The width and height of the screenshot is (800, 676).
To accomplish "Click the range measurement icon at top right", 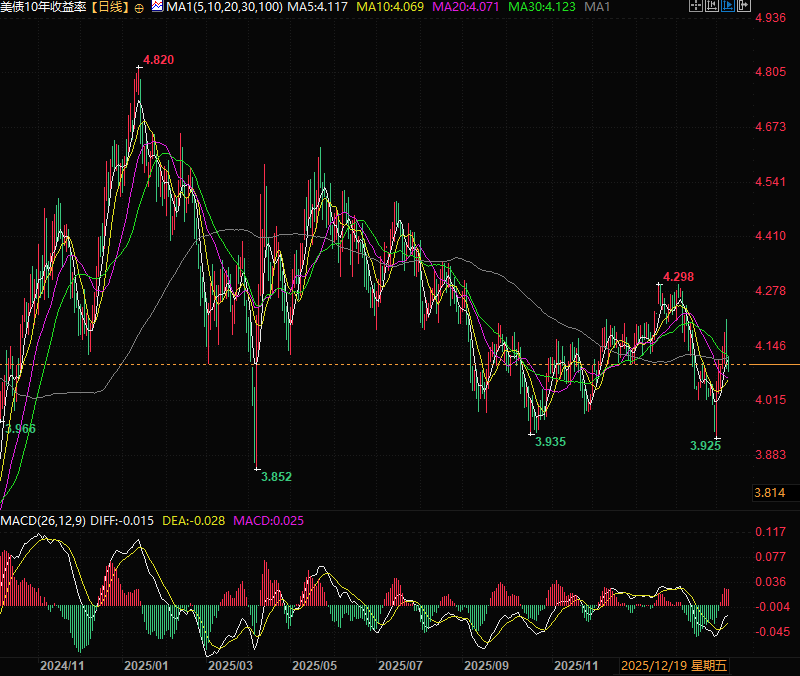I will [x=711, y=7].
